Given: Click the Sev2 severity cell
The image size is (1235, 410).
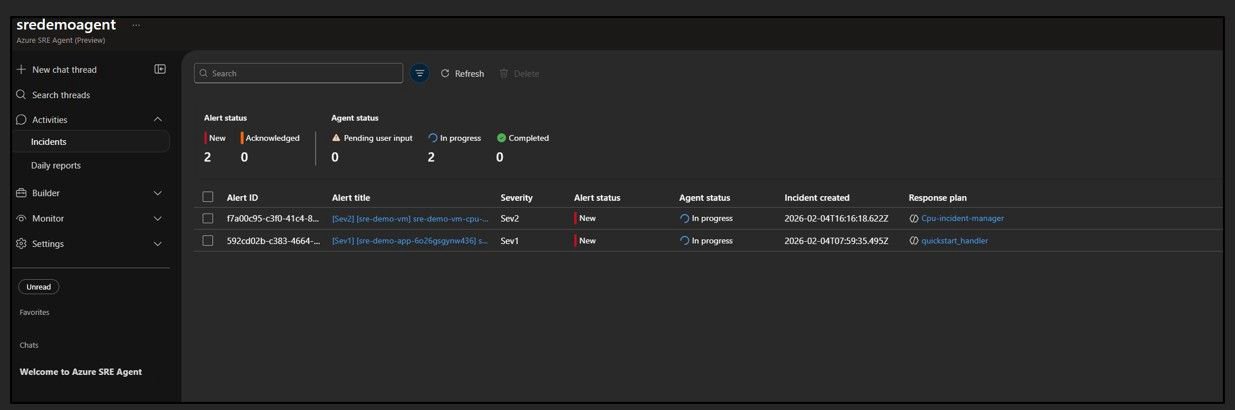Looking at the screenshot, I should pos(510,218).
